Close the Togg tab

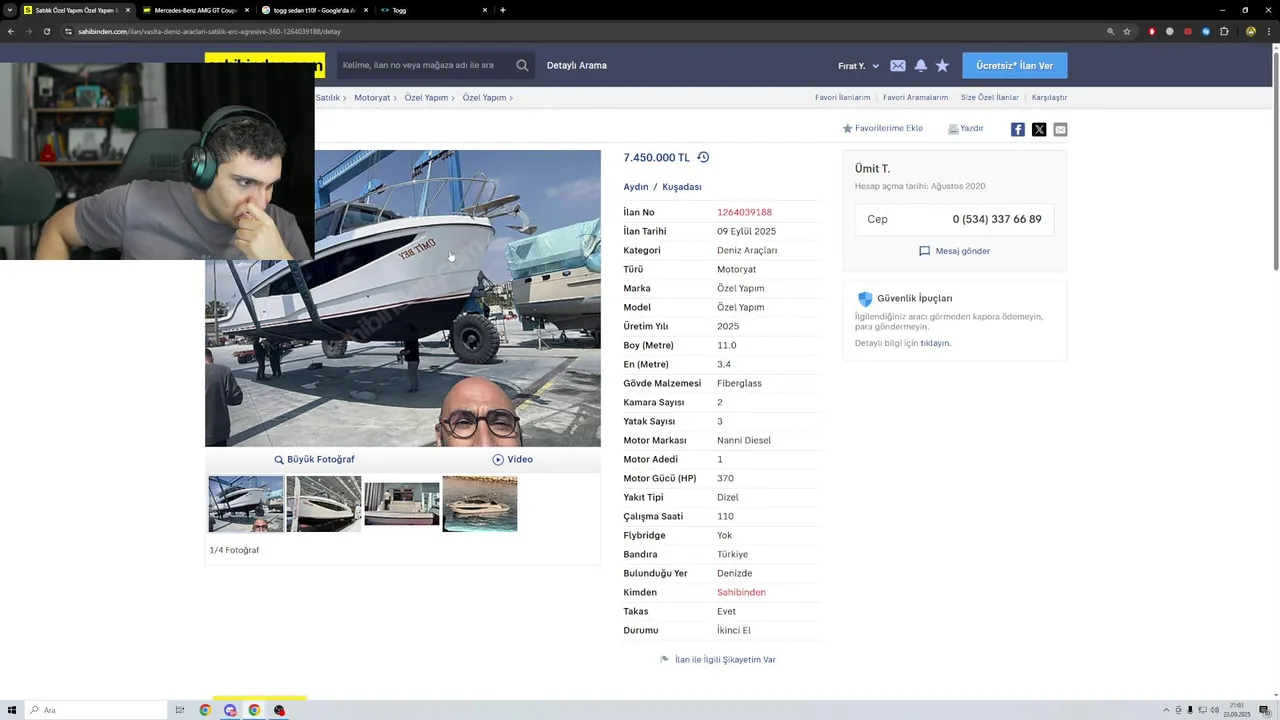[x=485, y=10]
